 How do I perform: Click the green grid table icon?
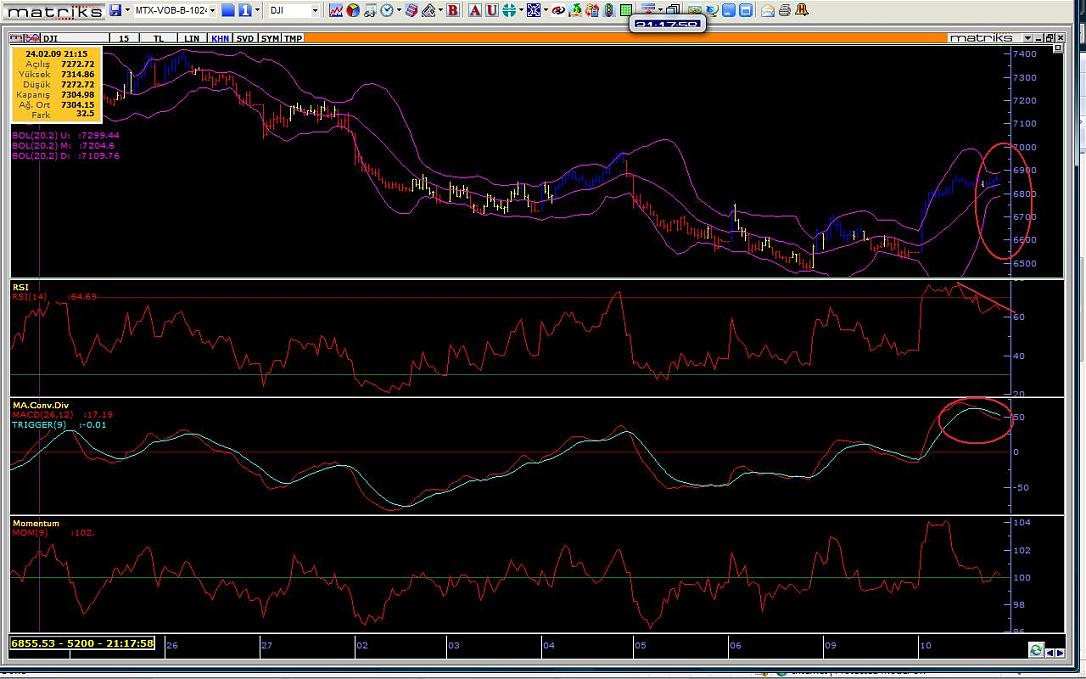click(x=625, y=10)
